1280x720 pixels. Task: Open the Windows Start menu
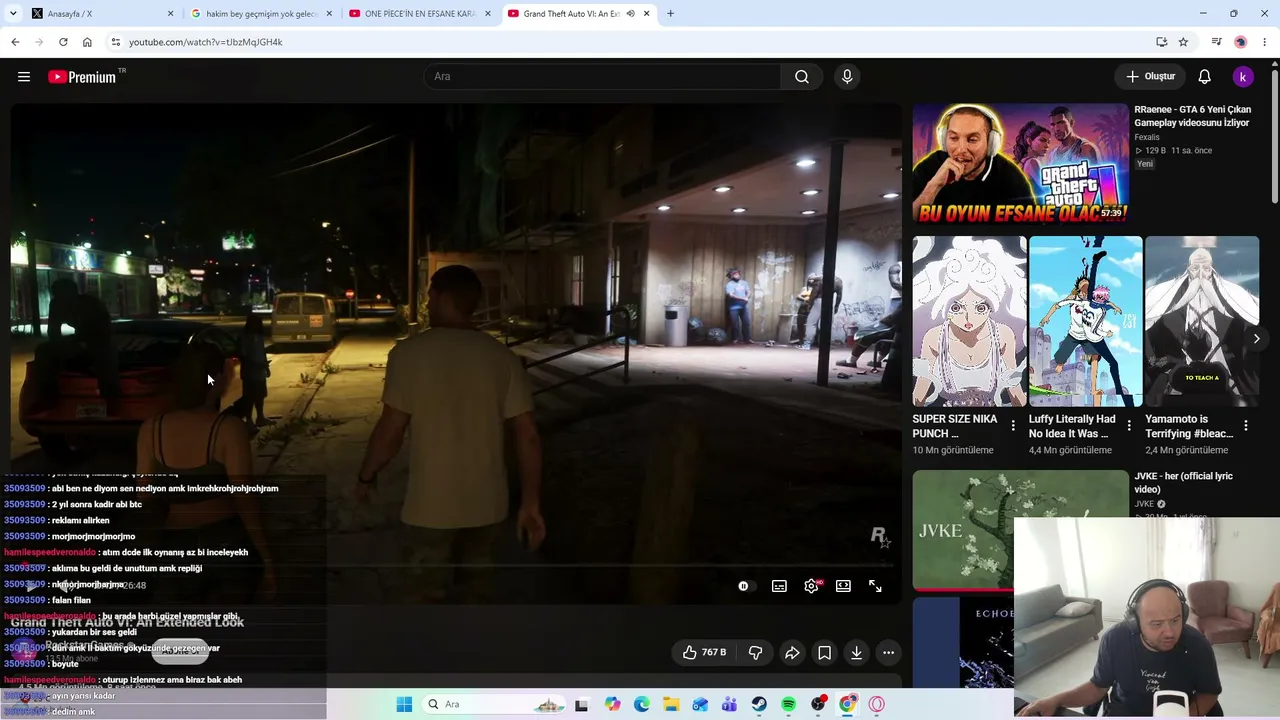404,704
